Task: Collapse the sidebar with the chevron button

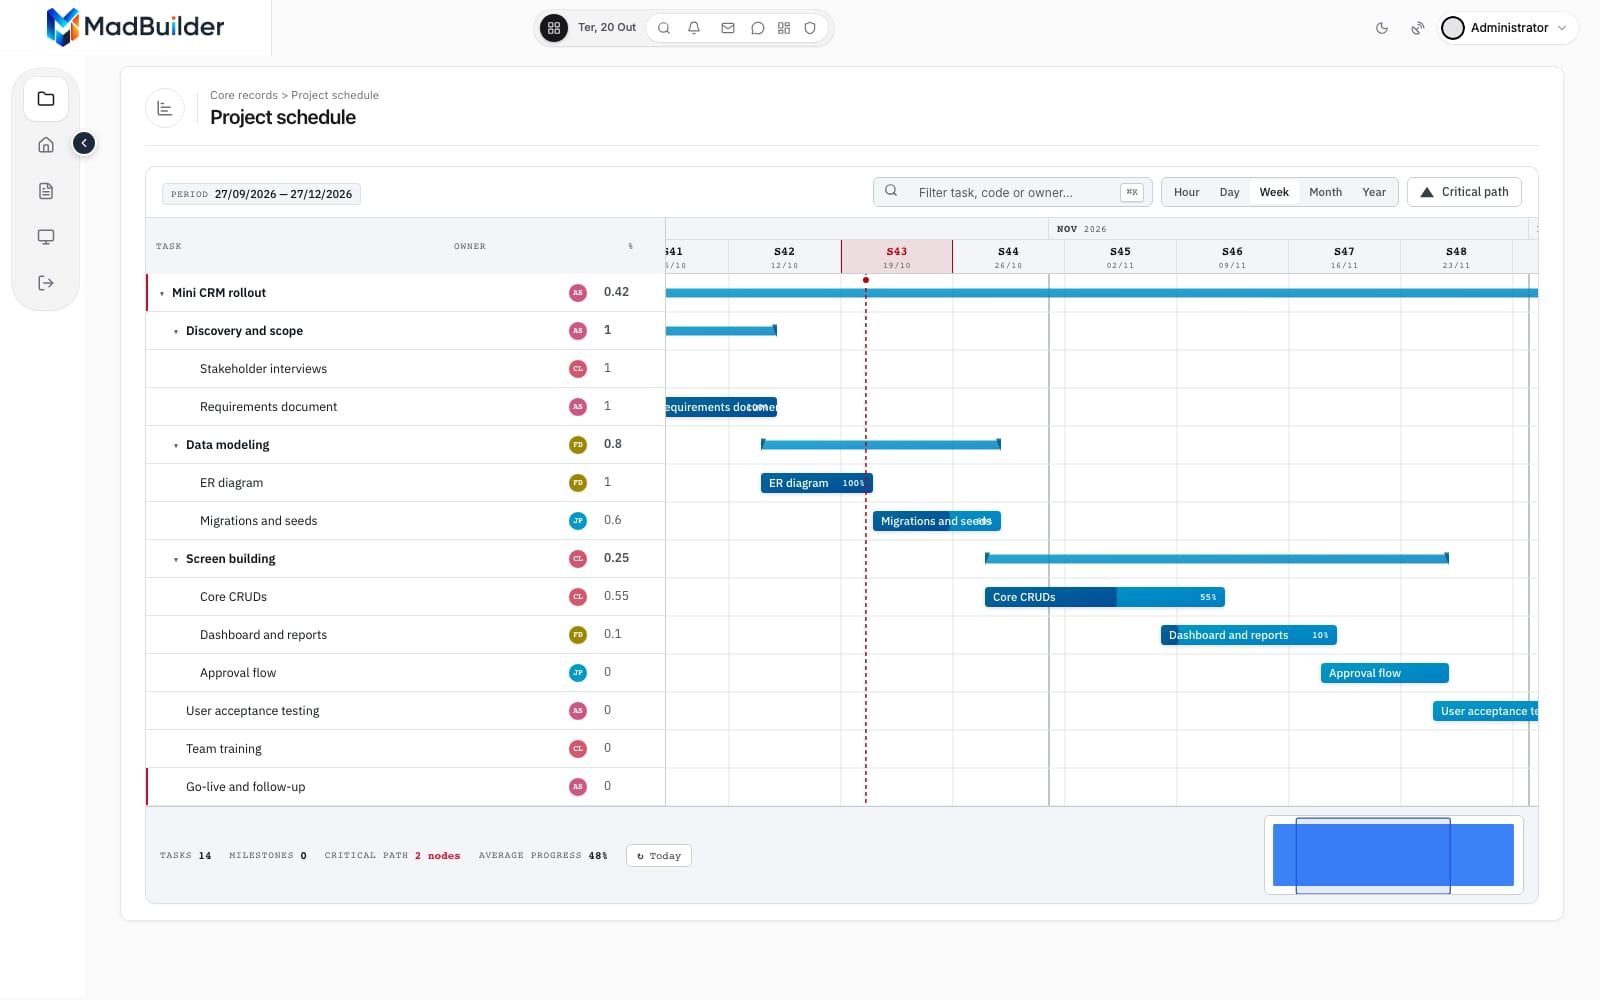Action: click(84, 143)
